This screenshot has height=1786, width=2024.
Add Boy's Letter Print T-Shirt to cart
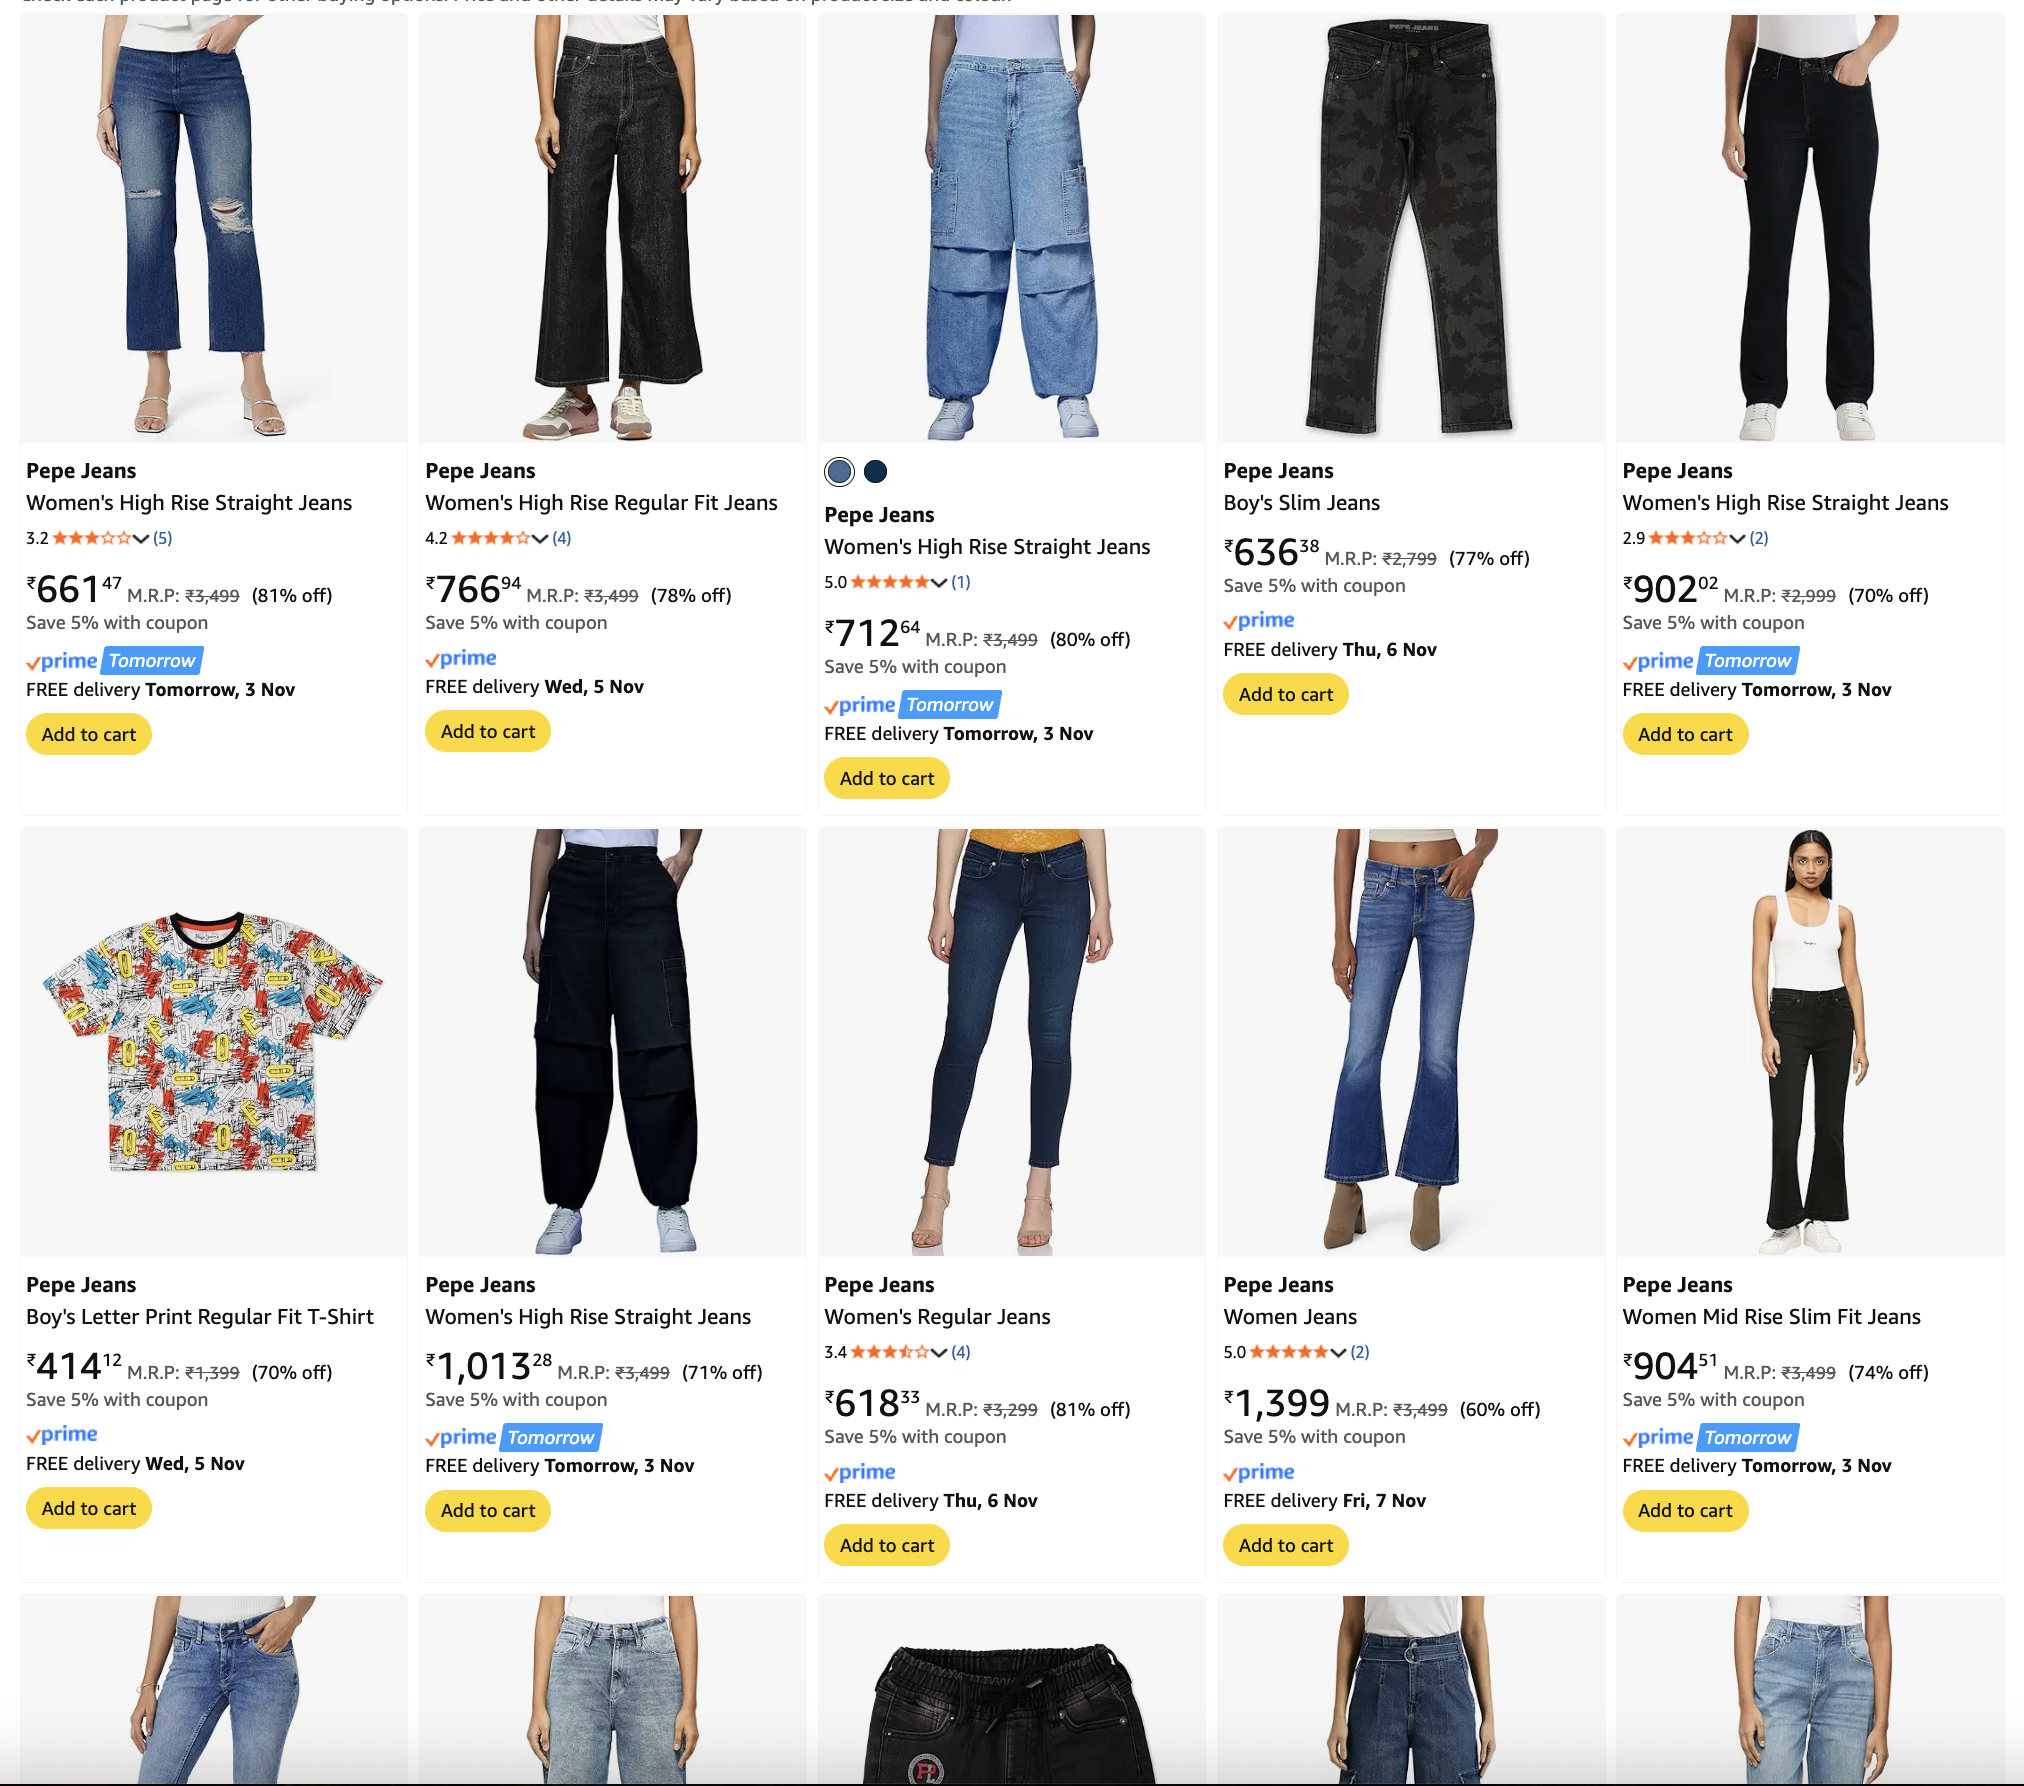click(x=89, y=1509)
